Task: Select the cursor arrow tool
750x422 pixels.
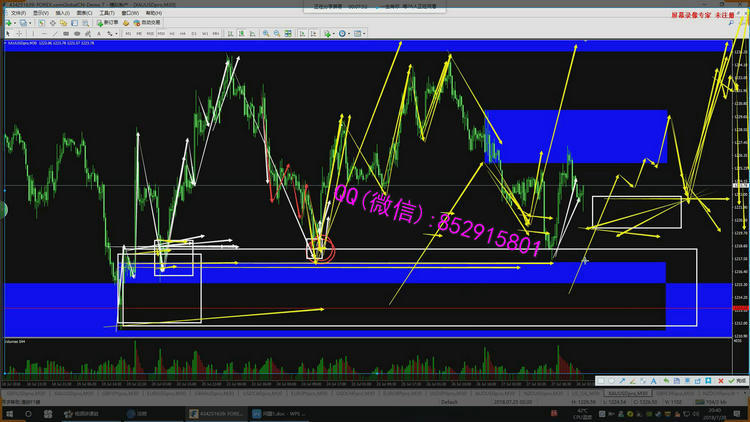Action: pyautogui.click(x=7, y=33)
